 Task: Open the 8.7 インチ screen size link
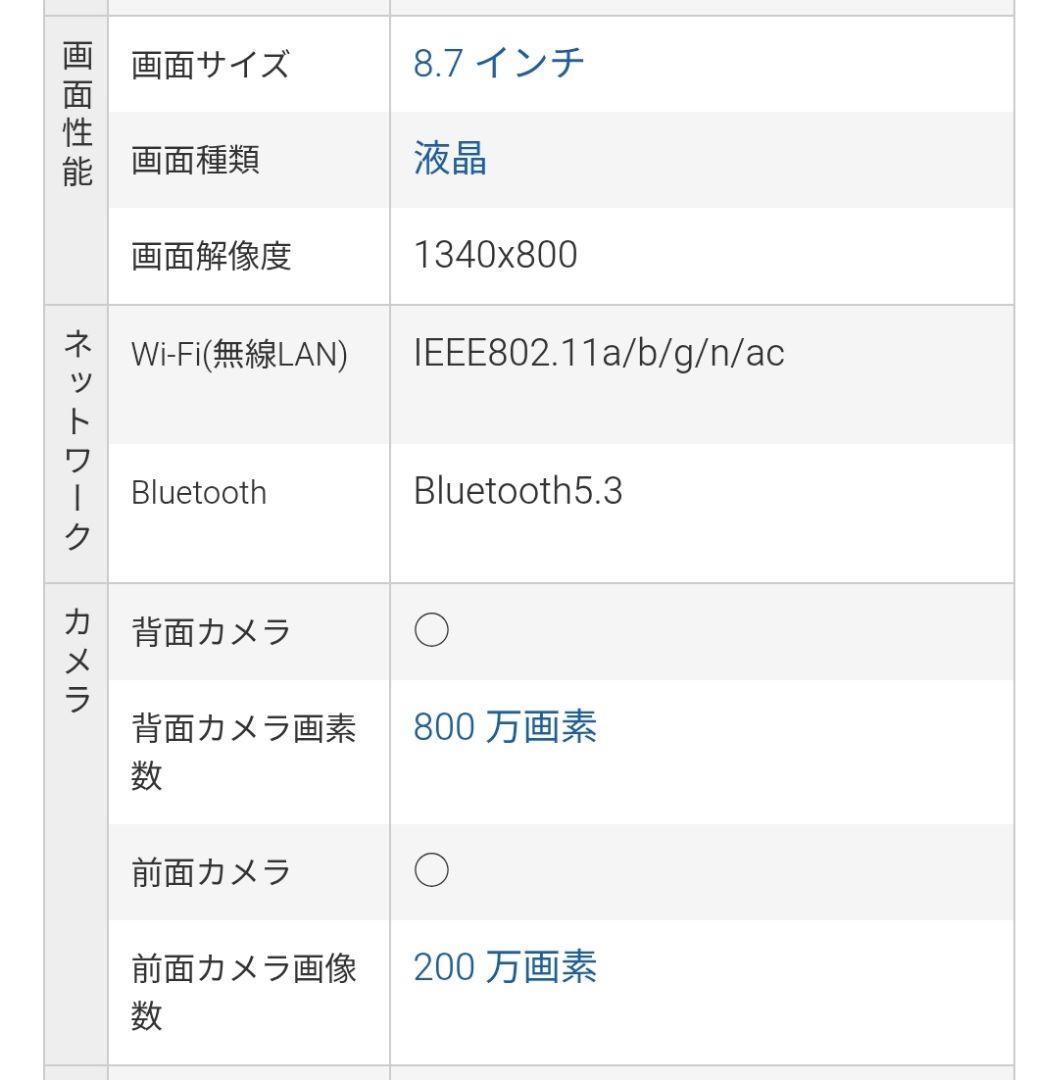click(498, 64)
